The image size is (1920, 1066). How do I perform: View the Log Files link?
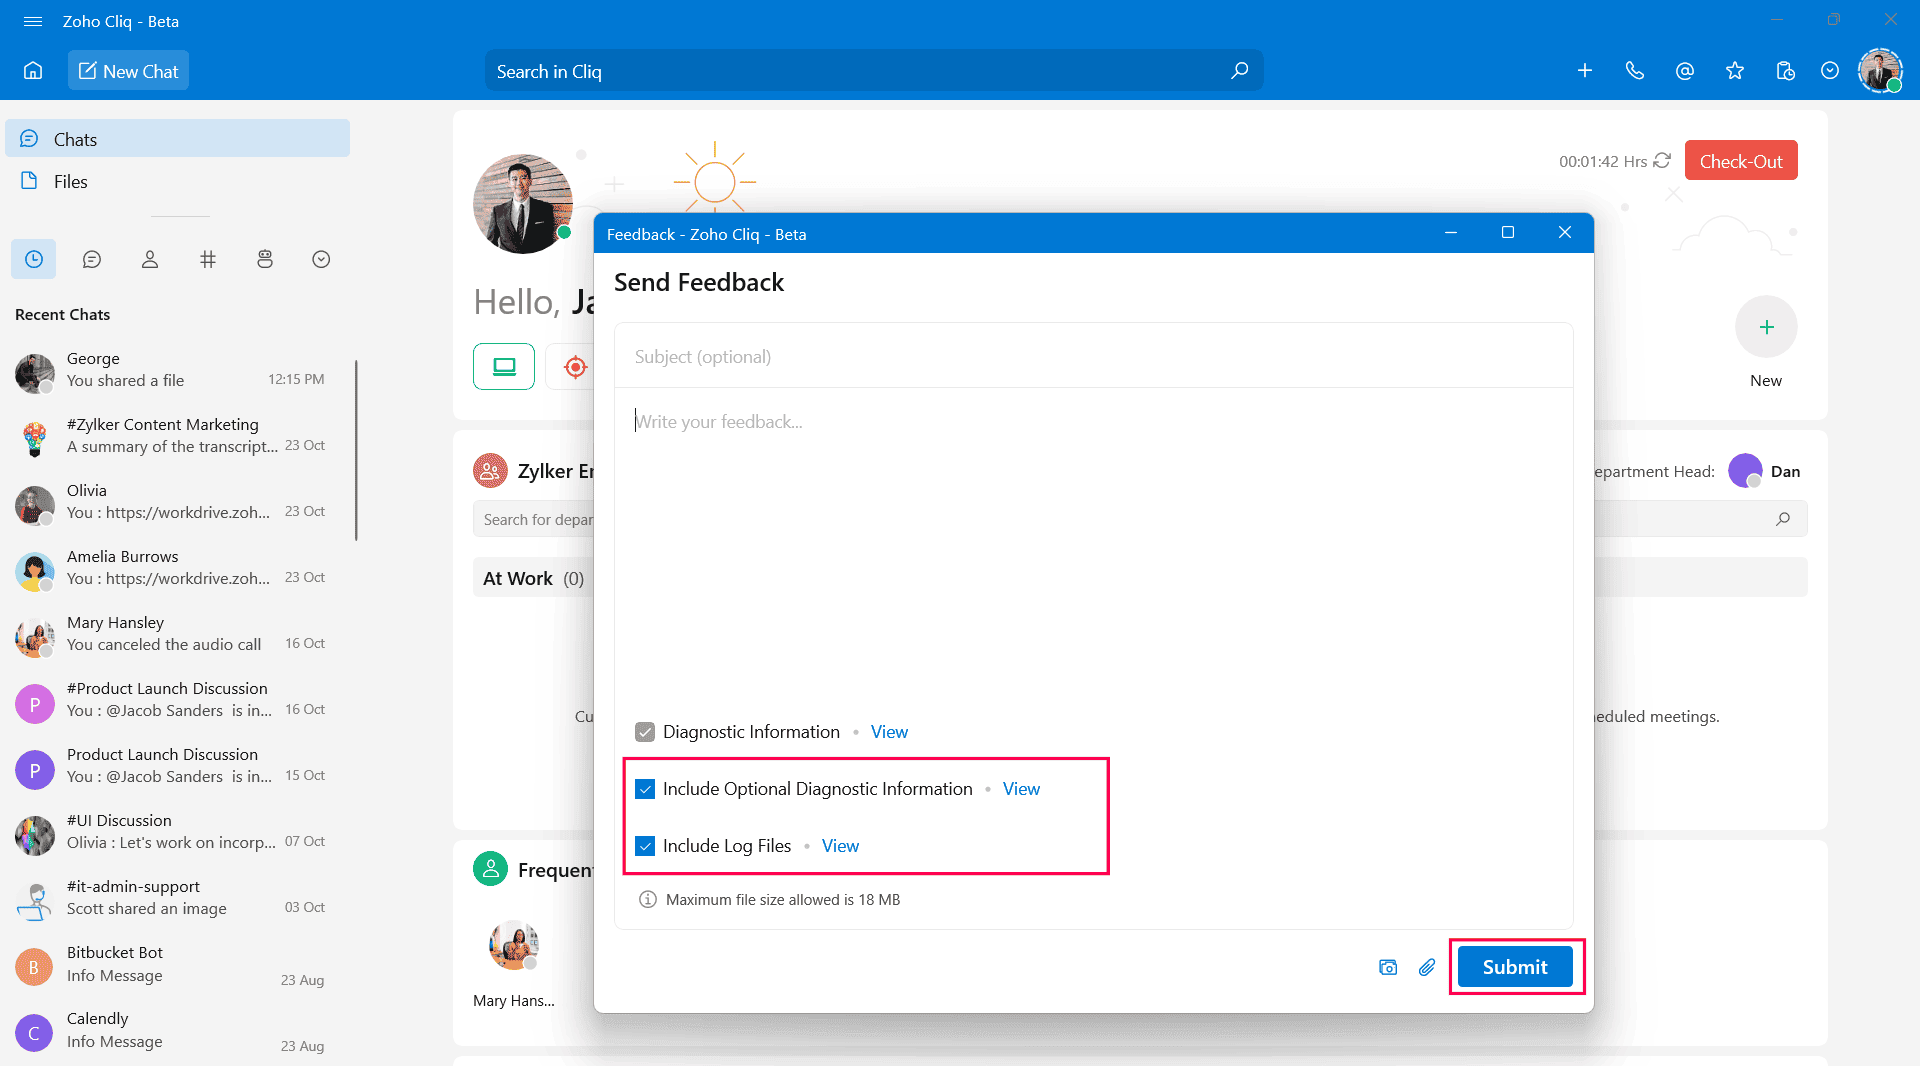[x=840, y=846]
